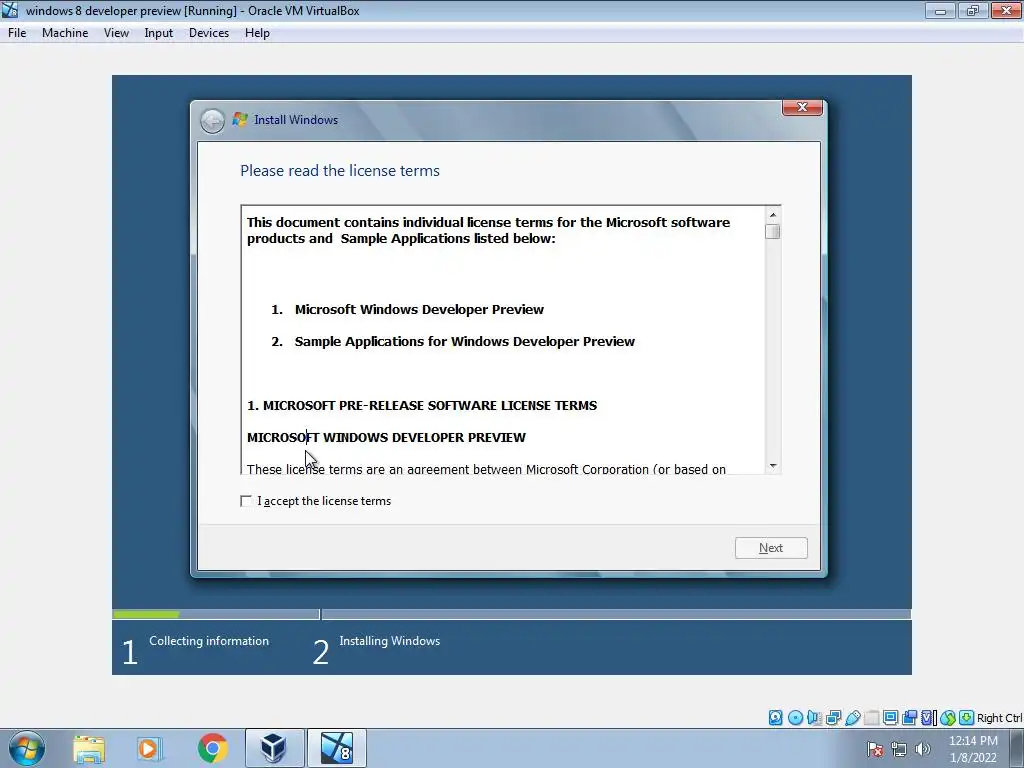Screen dimensions: 1024x768
Task: Open the Input menu
Action: pyautogui.click(x=159, y=33)
